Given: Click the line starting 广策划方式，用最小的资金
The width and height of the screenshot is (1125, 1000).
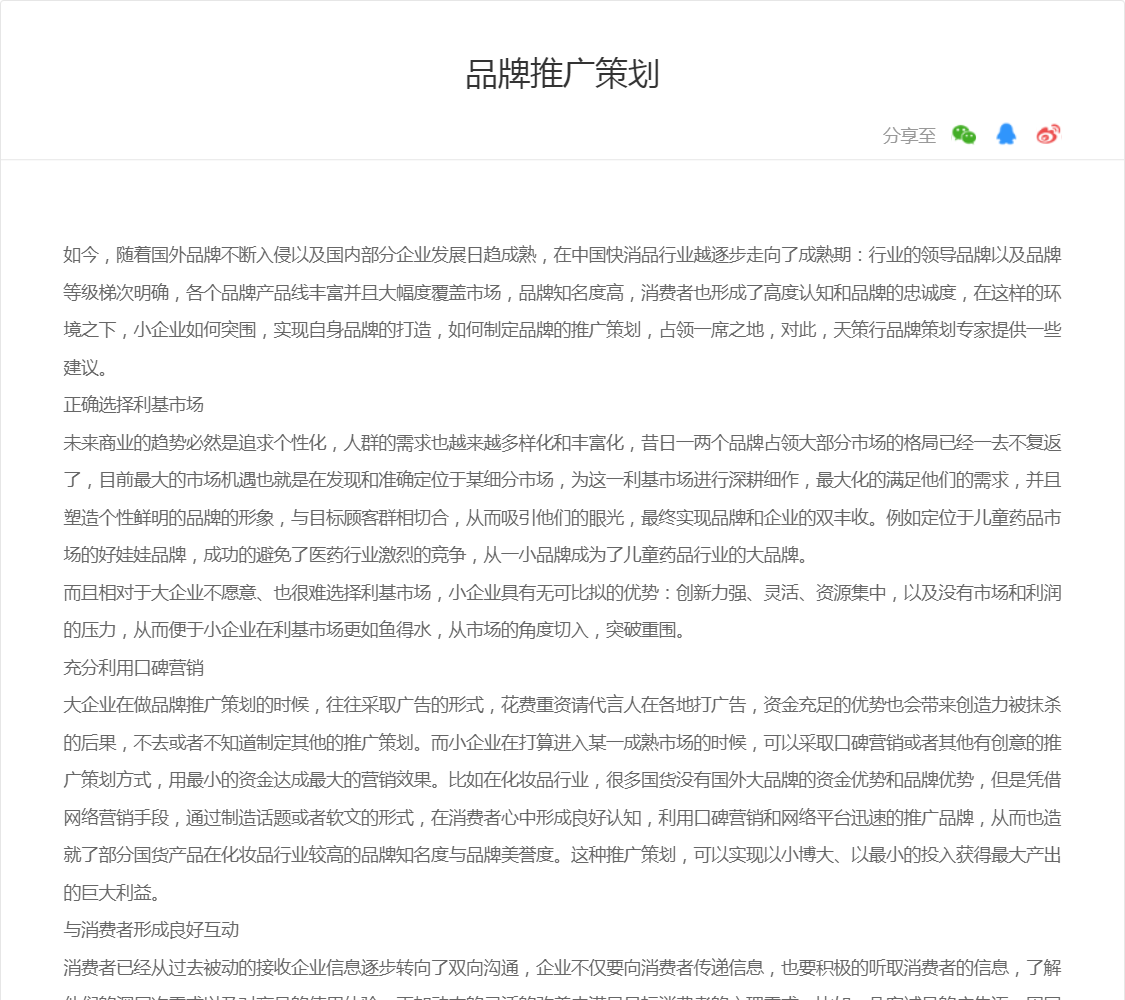Looking at the screenshot, I should coord(562,780).
